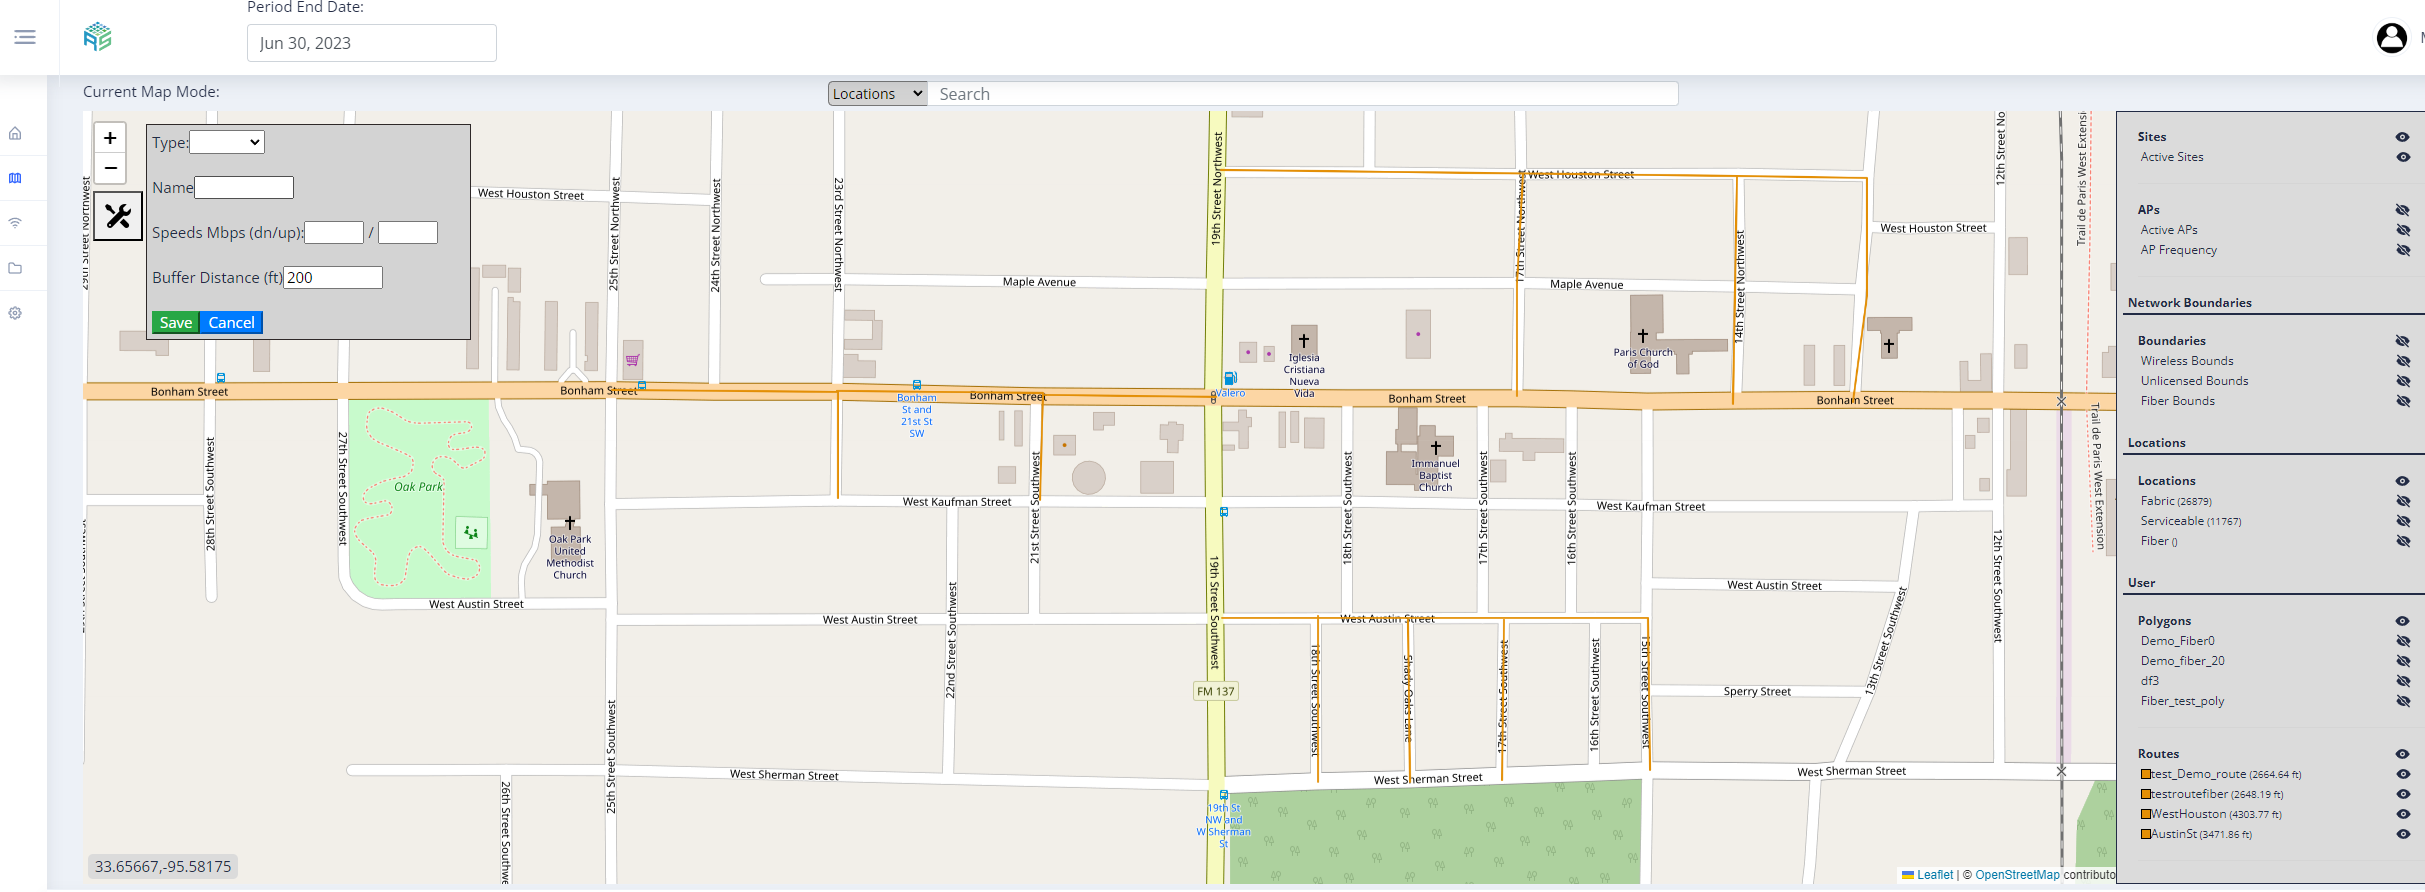2425x892 pixels.
Task: Toggle visibility of Sites group
Action: click(x=2402, y=137)
